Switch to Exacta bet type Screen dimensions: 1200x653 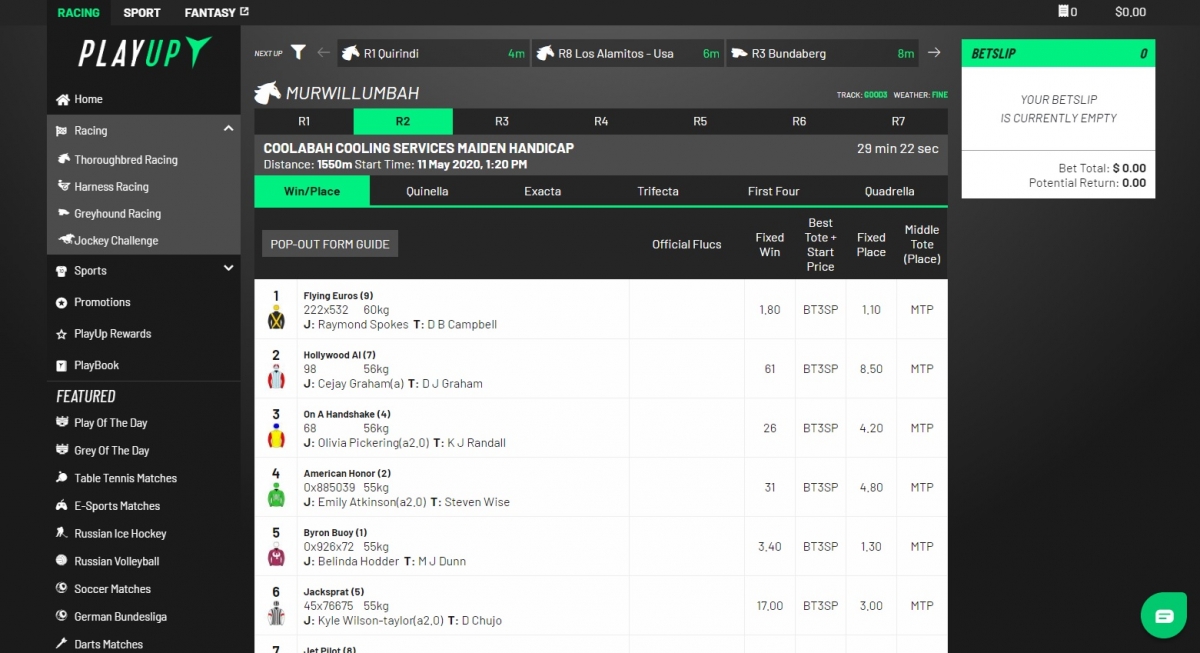543,191
